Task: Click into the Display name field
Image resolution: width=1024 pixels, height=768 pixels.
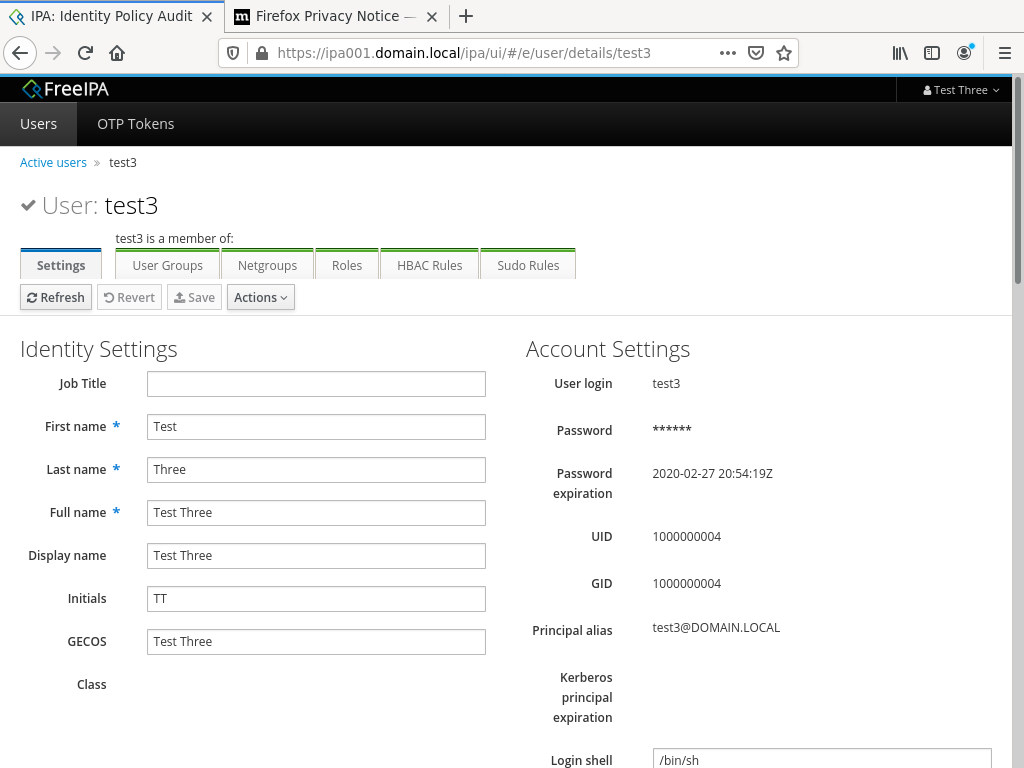Action: (x=316, y=556)
